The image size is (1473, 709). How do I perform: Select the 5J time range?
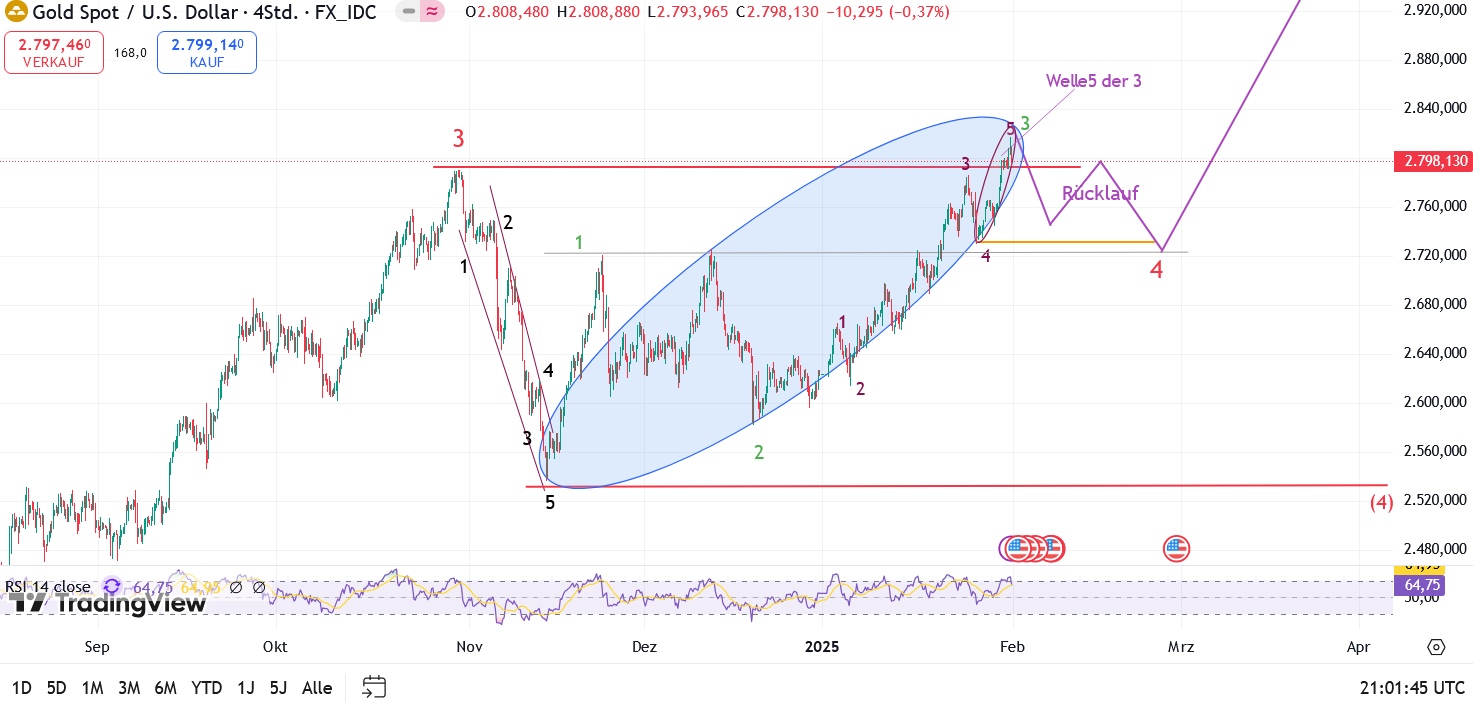(279, 688)
